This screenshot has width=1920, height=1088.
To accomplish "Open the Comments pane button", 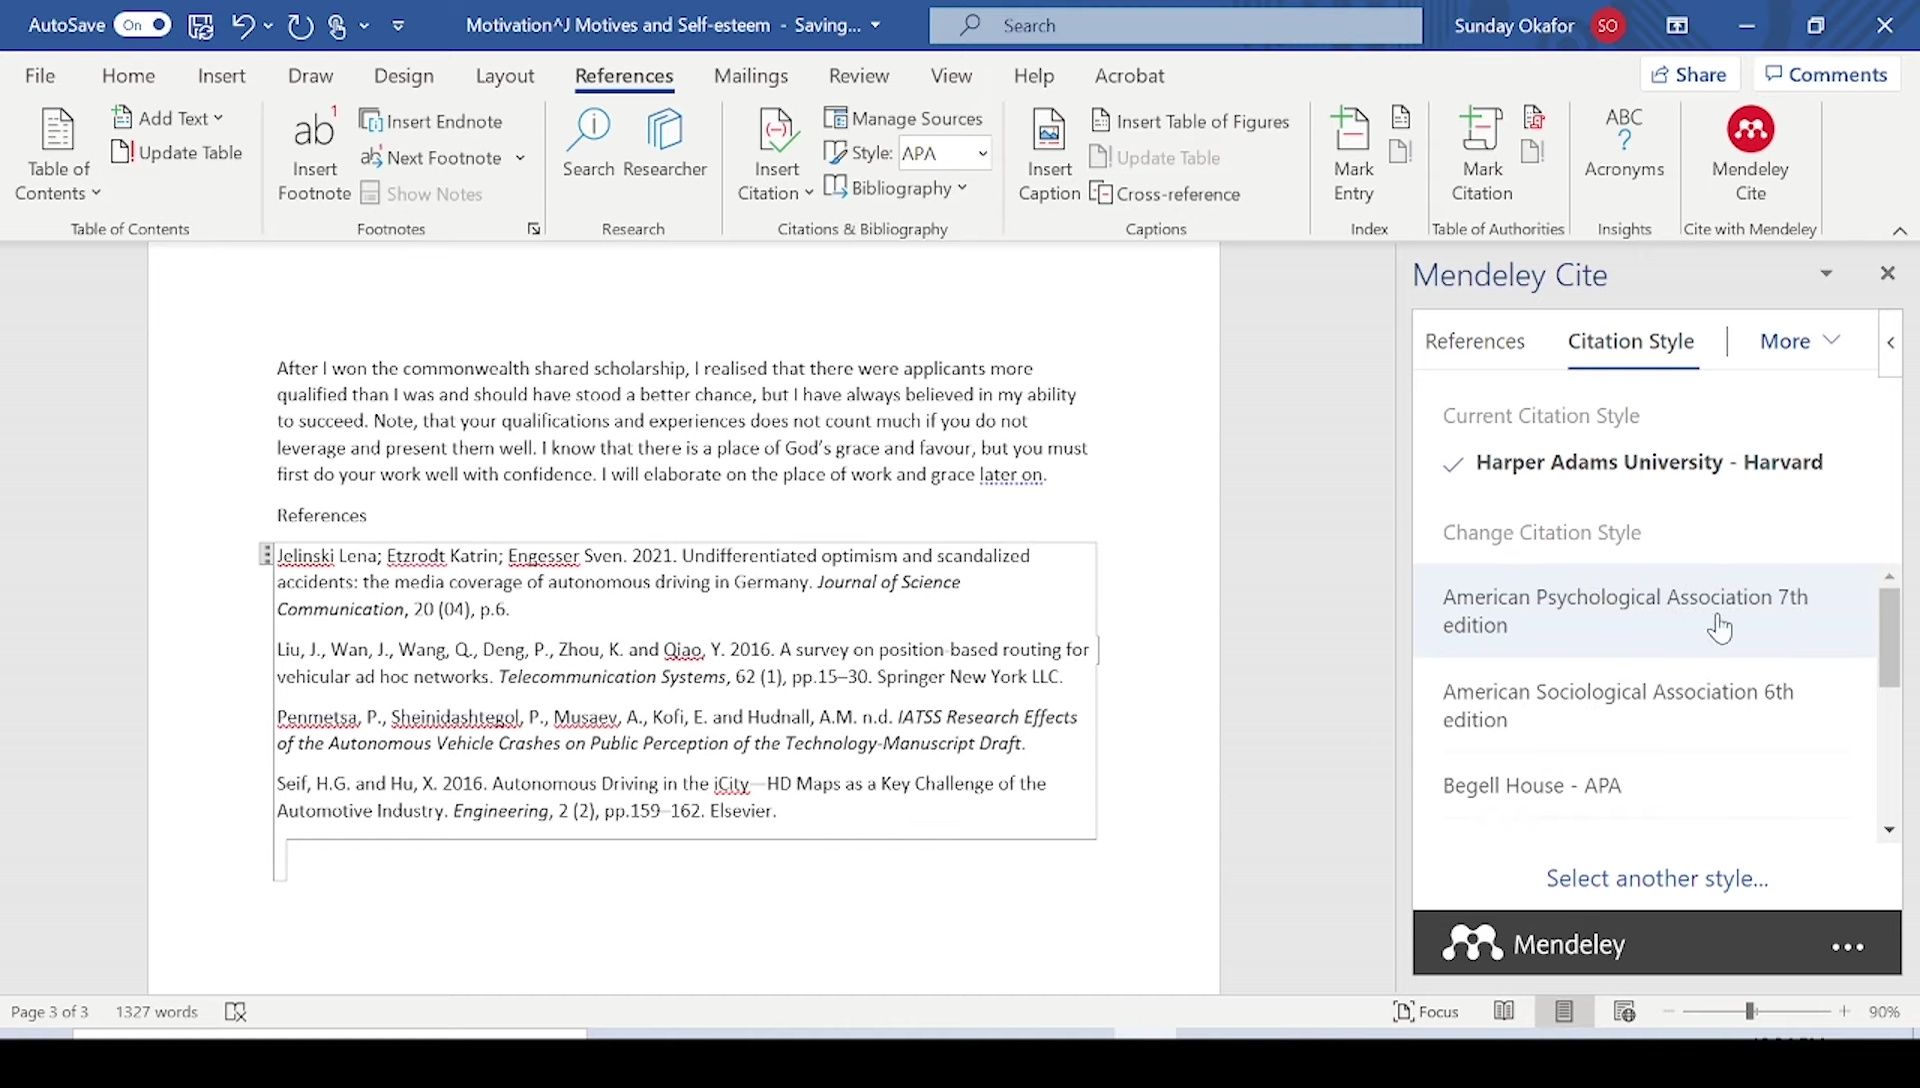I will (1826, 74).
